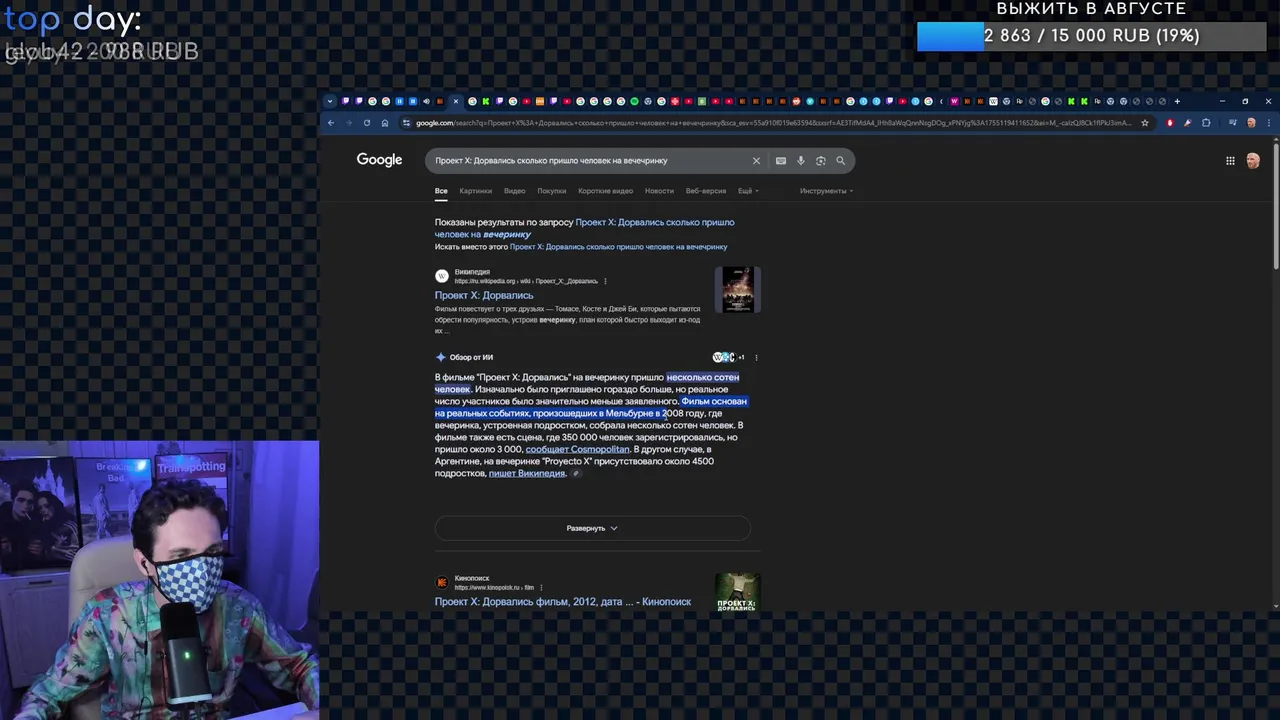Click the browser address bar URL

[773, 123]
